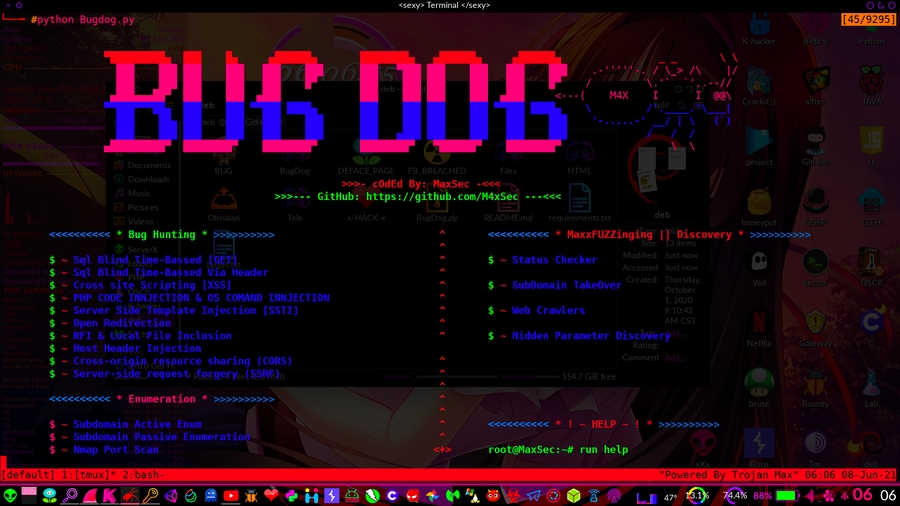Open the CEH desktop shortcut

(x=871, y=202)
